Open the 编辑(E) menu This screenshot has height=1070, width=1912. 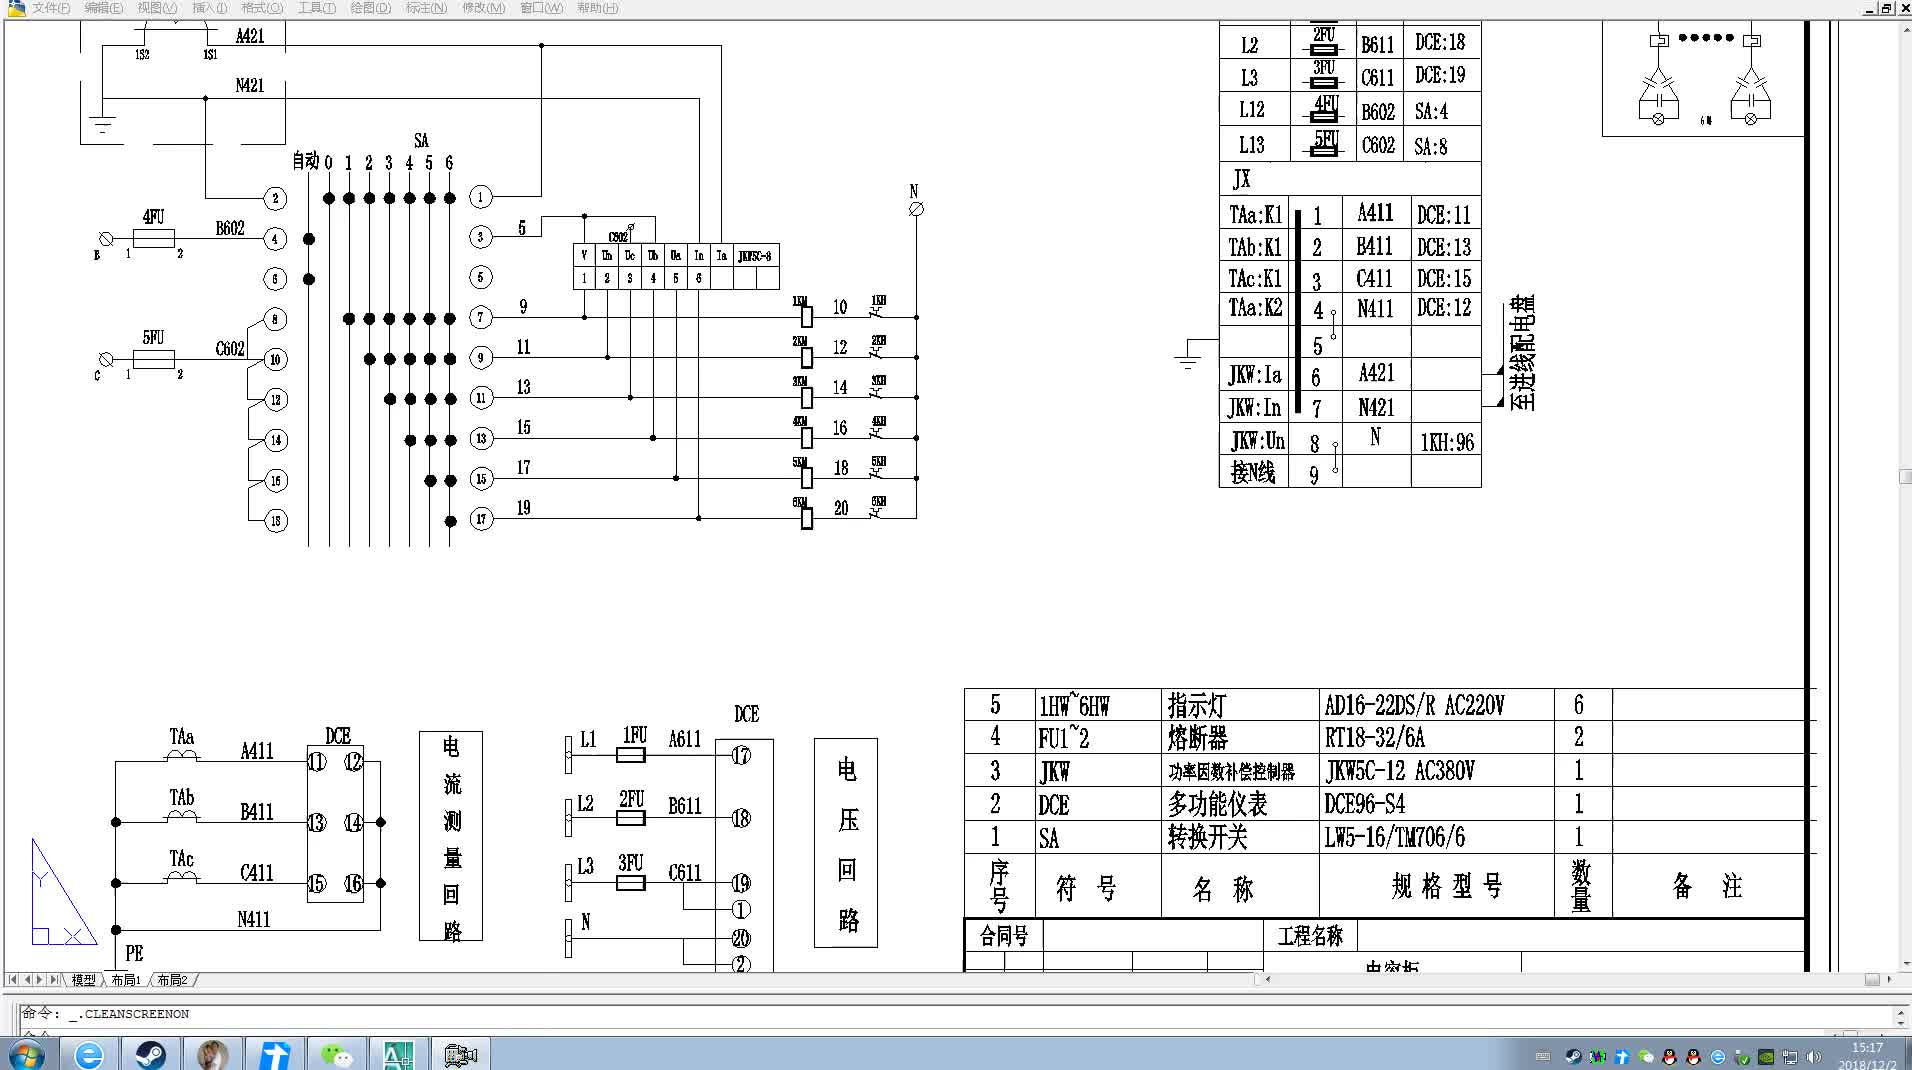click(104, 8)
